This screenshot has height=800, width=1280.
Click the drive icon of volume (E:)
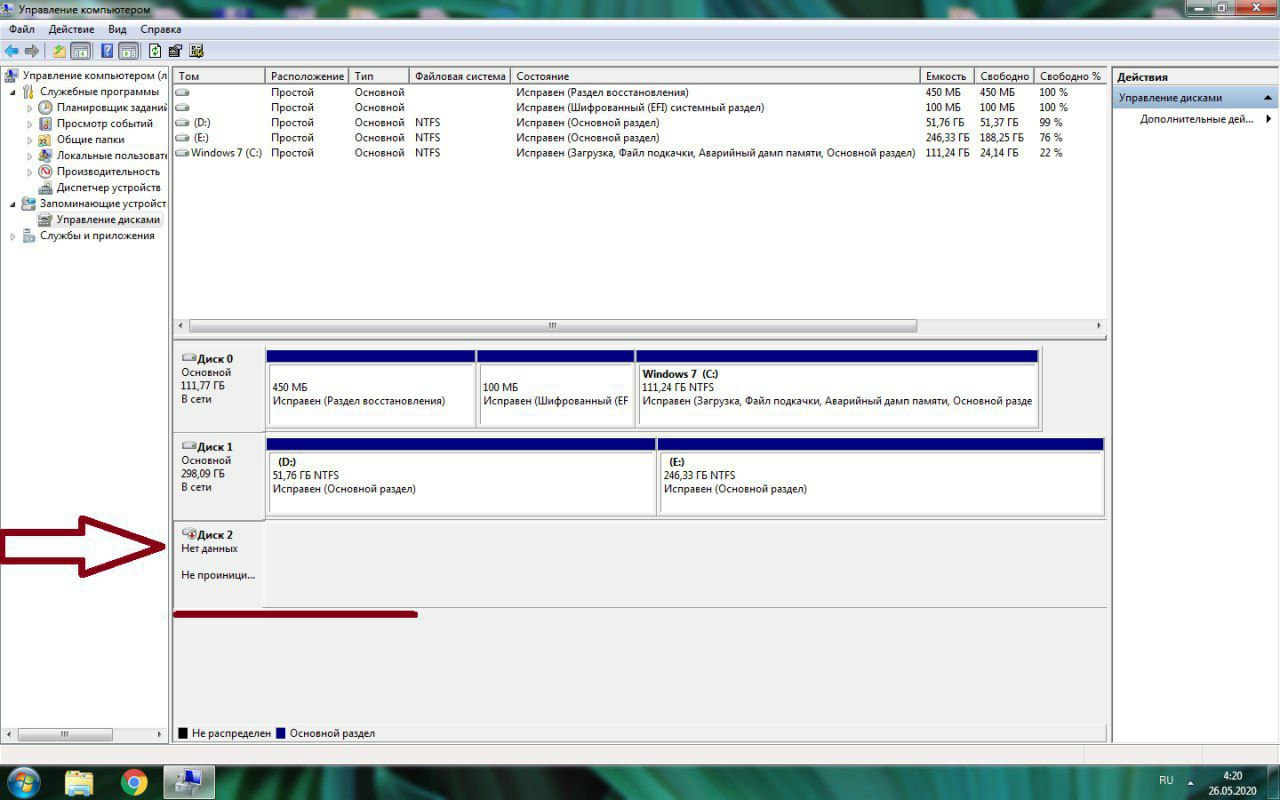tap(182, 137)
